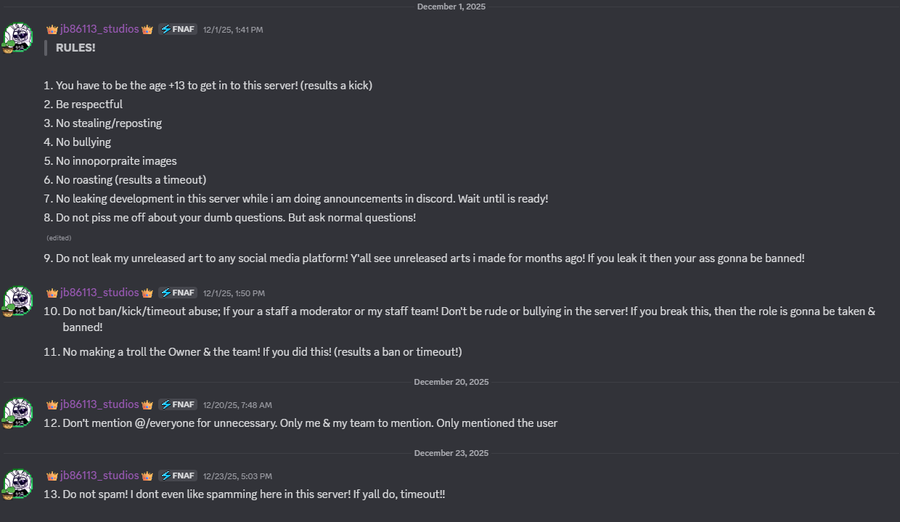Open jb86113_studios profile from the 1:41 PM message
The height and width of the screenshot is (522, 900).
[99, 30]
